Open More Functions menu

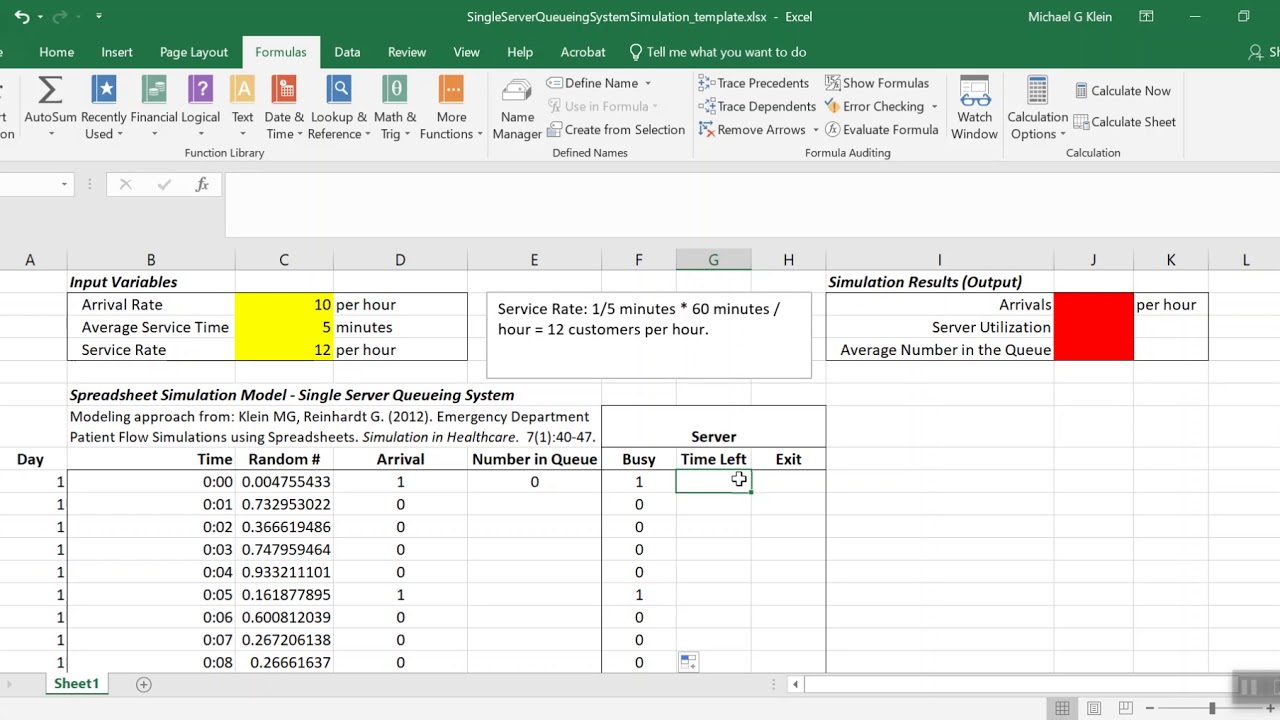(451, 108)
